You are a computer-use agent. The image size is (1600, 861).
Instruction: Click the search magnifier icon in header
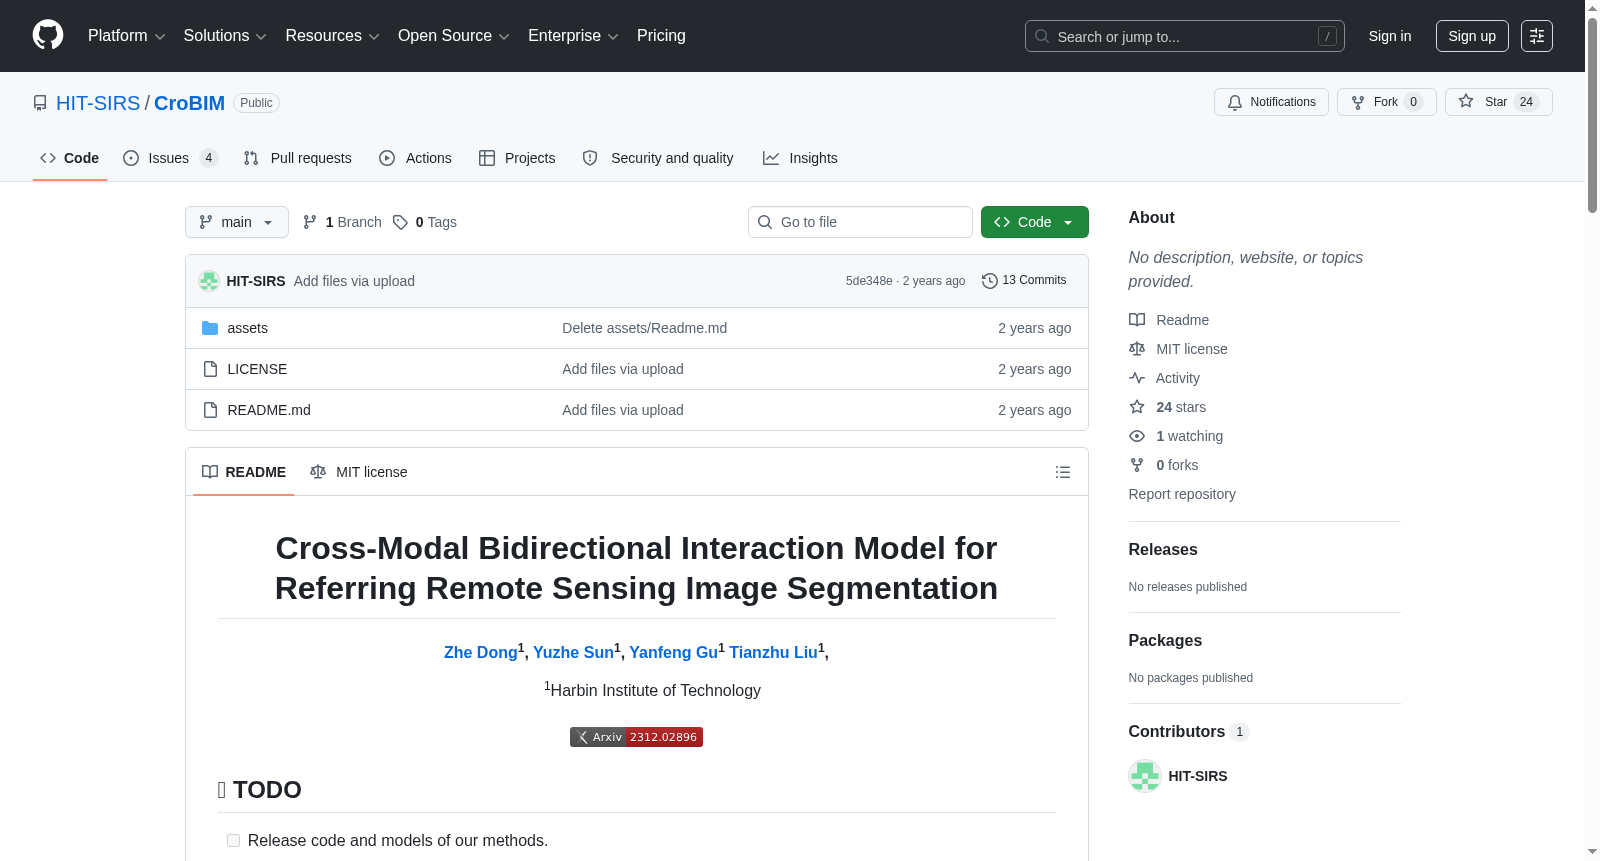pyautogui.click(x=1042, y=36)
